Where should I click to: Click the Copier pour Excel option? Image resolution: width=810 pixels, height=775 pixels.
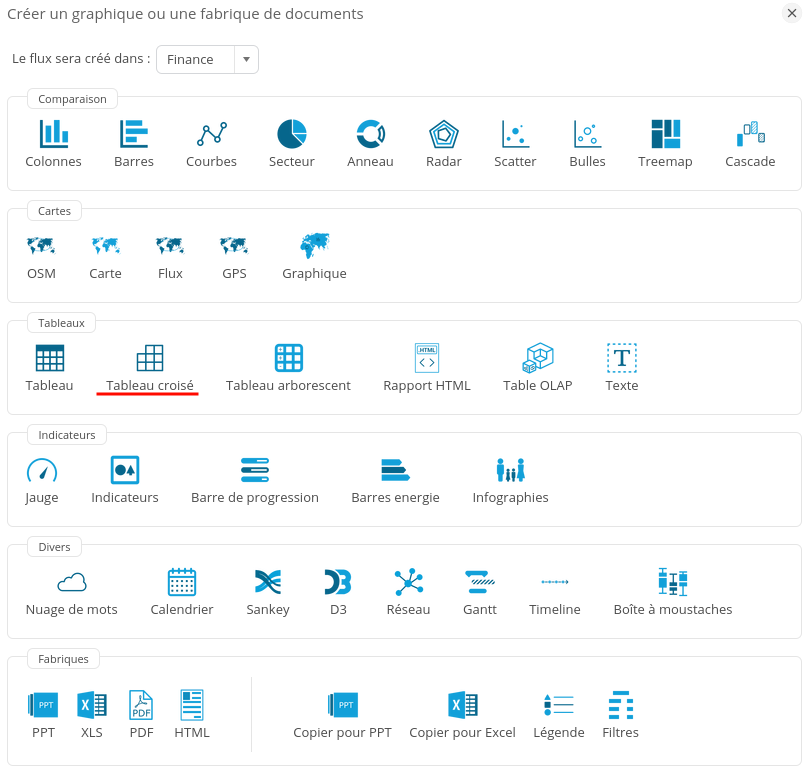pyautogui.click(x=462, y=706)
